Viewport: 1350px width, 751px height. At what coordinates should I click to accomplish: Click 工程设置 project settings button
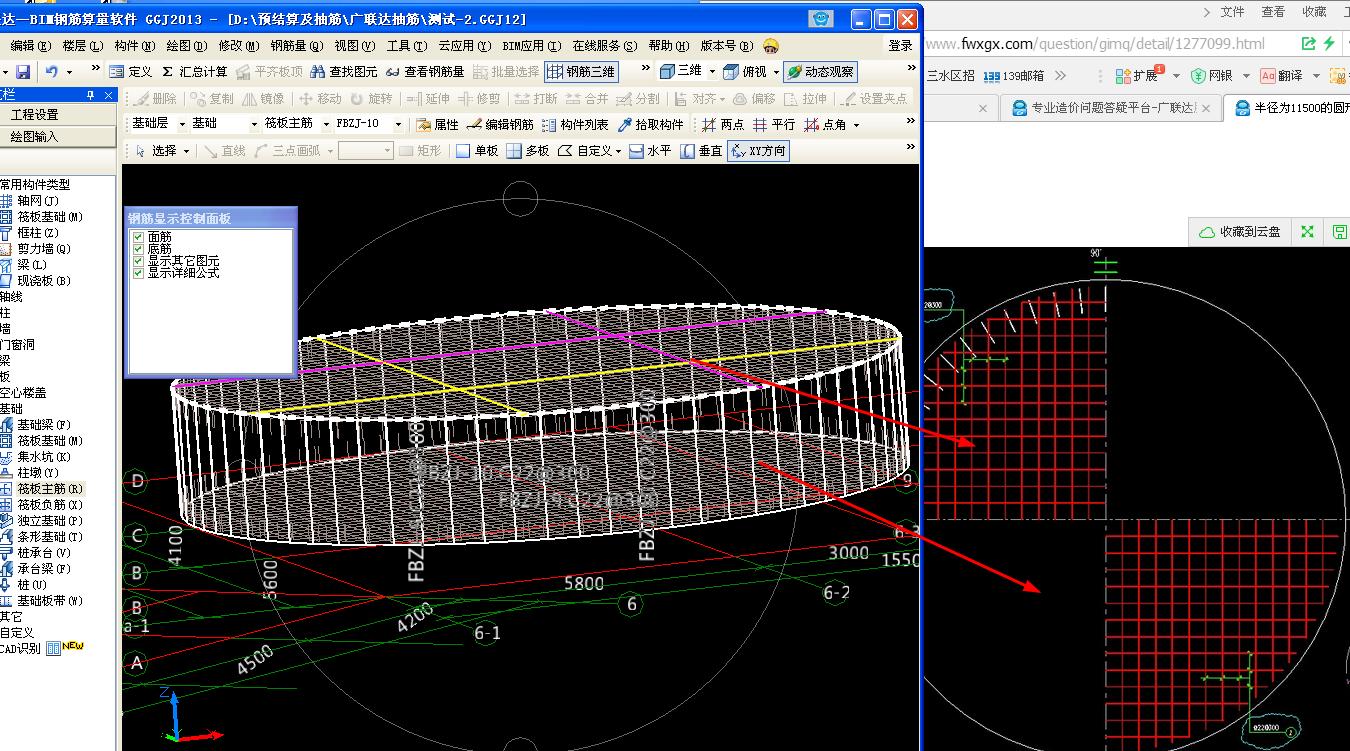click(35, 115)
